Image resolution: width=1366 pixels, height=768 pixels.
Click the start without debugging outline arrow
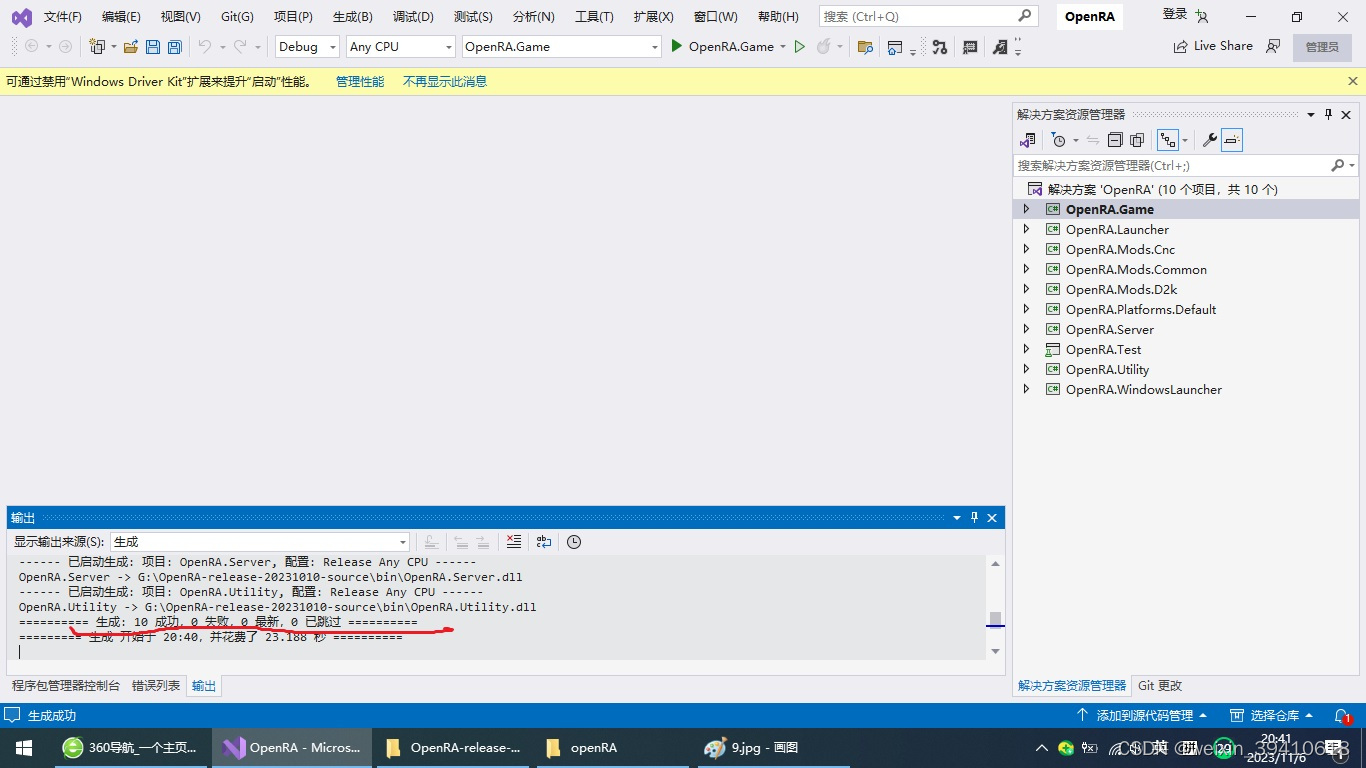[x=799, y=47]
